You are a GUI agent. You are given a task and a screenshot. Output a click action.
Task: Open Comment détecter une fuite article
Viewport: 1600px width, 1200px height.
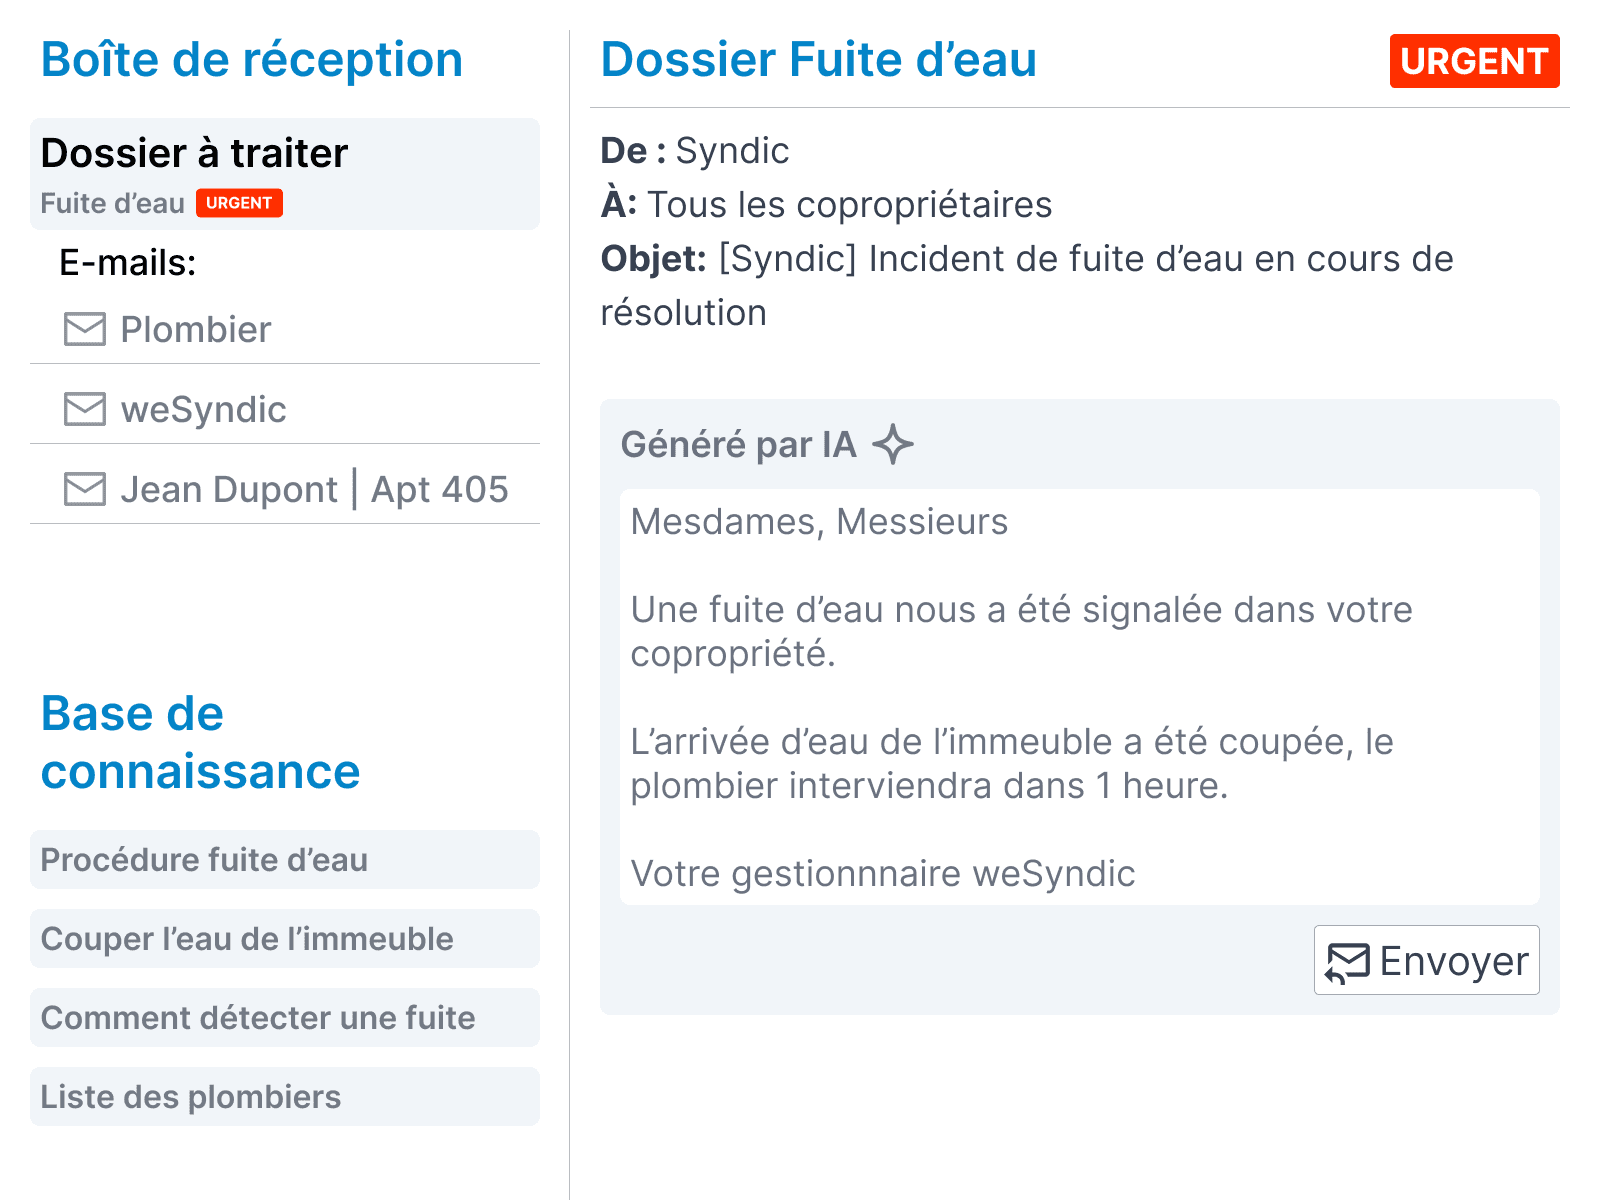[285, 1017]
